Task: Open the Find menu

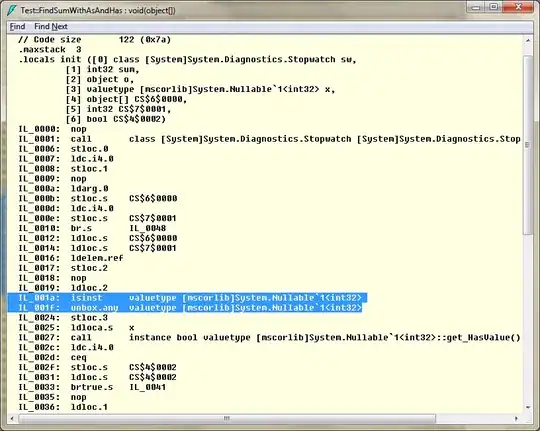Action: click(17, 27)
